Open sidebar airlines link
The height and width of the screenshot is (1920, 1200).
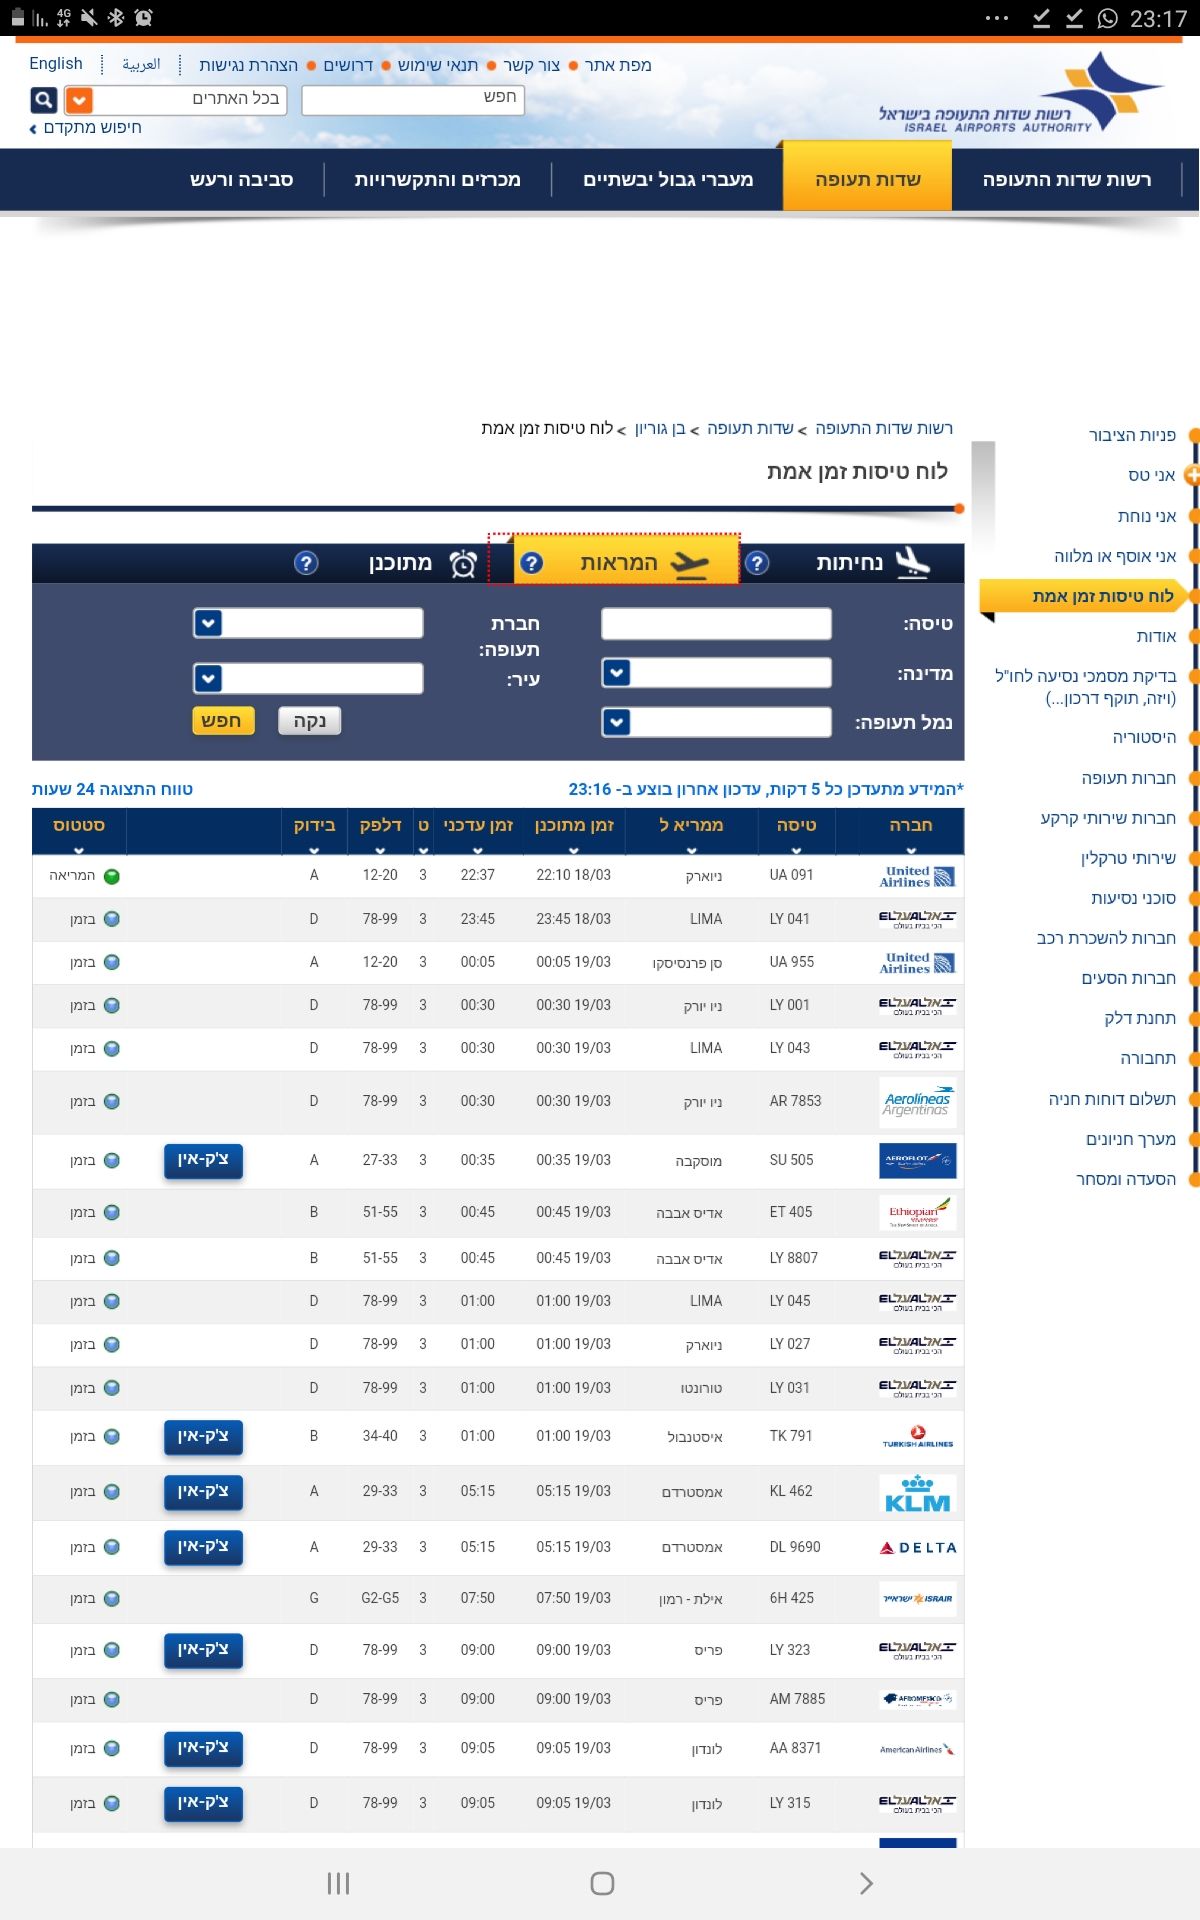point(1128,778)
